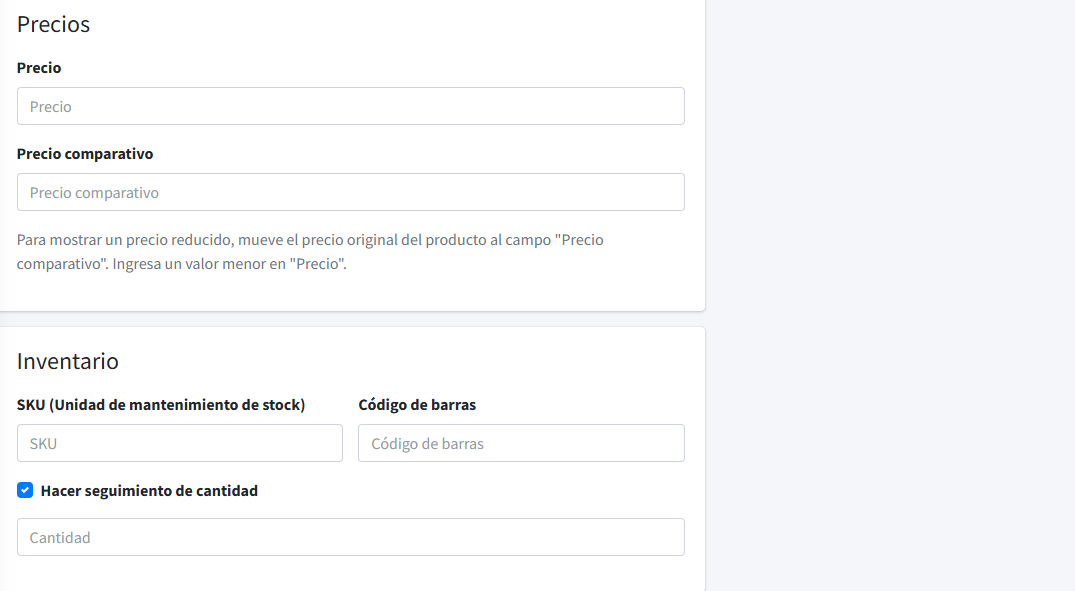Click the Código de barras label

coord(417,404)
